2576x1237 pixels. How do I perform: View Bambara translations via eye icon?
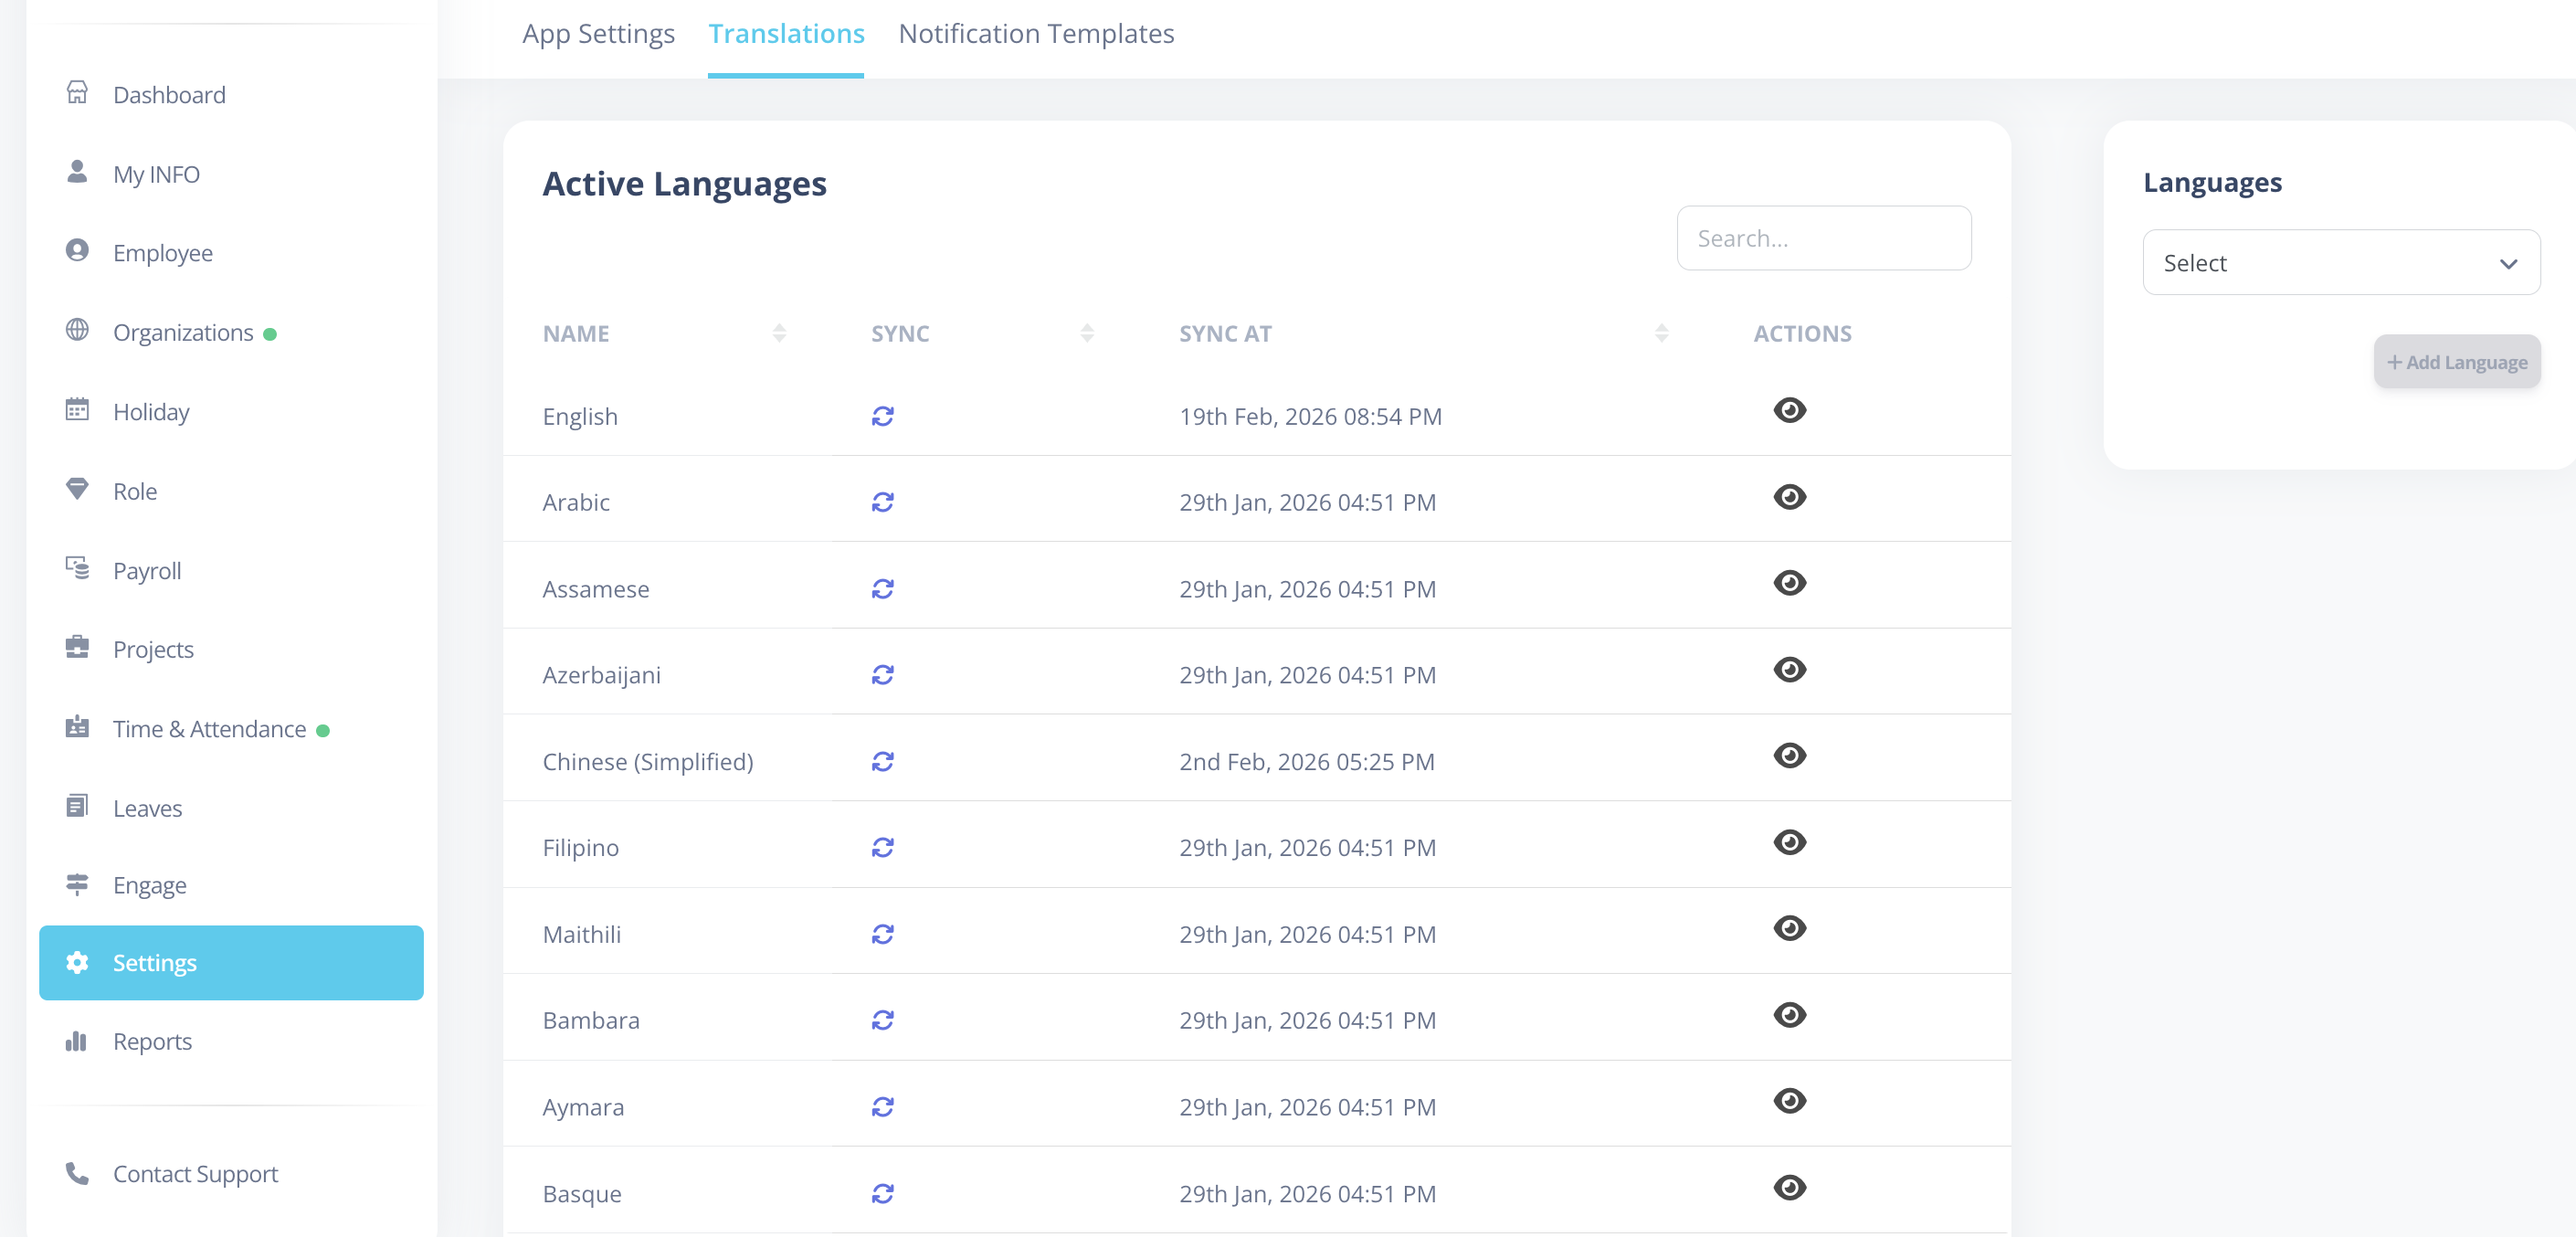pyautogui.click(x=1789, y=1015)
